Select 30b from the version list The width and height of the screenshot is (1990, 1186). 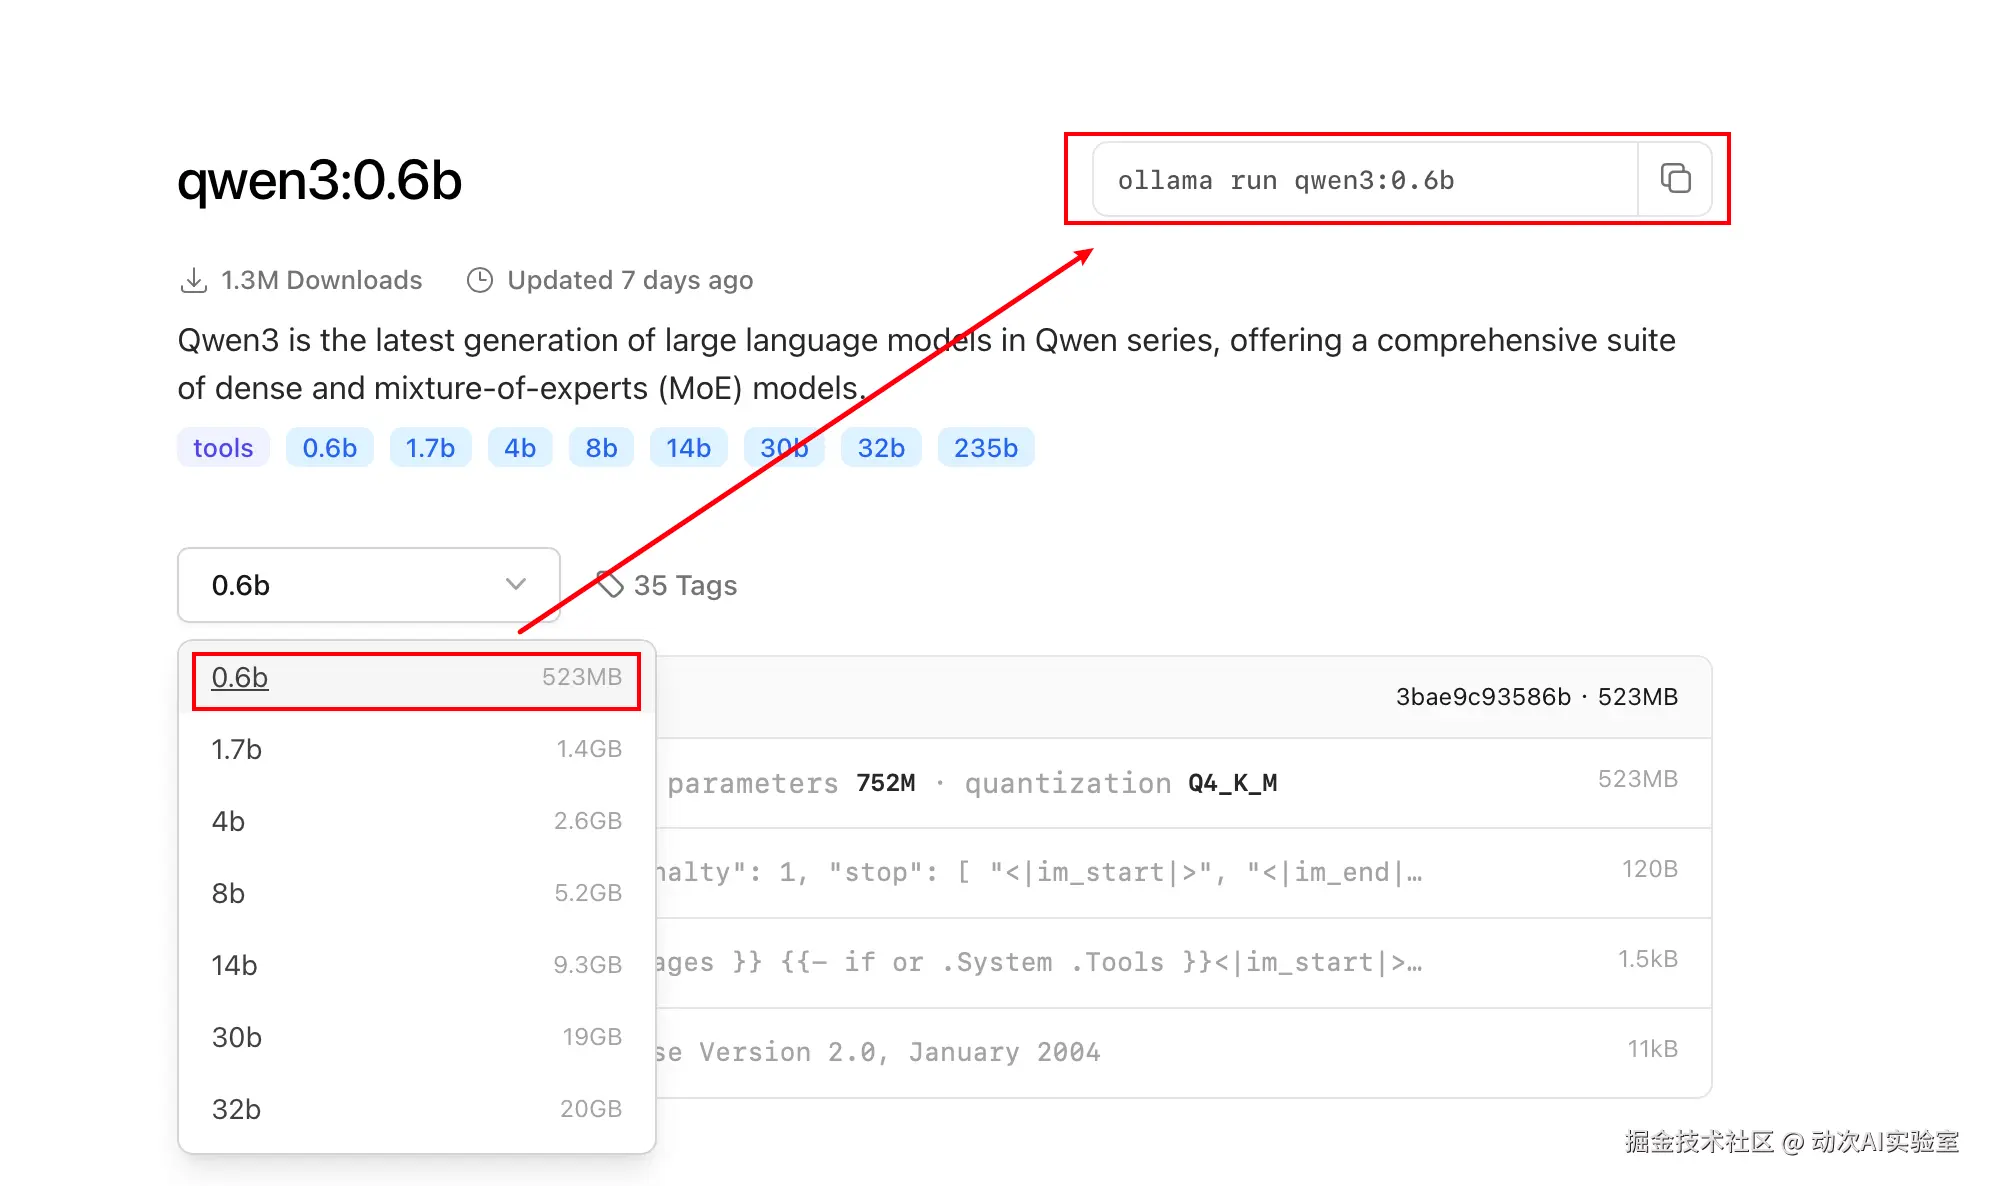pyautogui.click(x=416, y=1038)
